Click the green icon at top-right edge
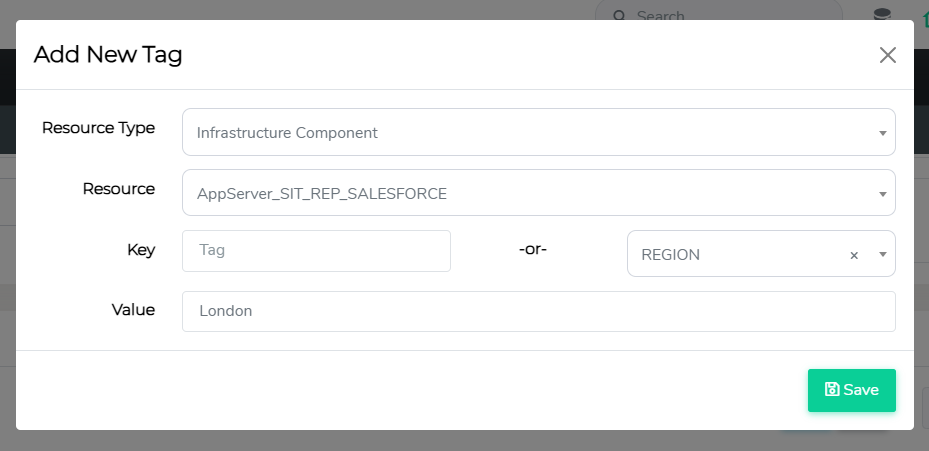 [924, 14]
